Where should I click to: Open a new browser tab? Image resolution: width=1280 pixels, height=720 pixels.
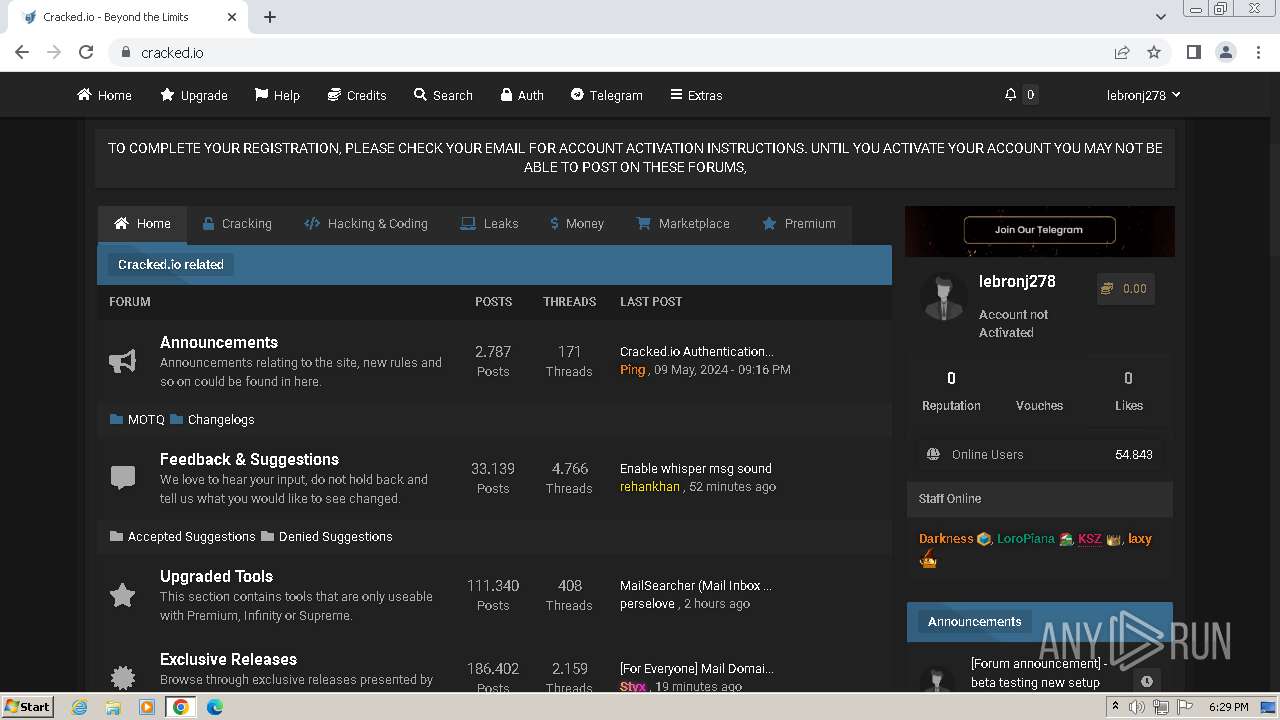click(270, 17)
